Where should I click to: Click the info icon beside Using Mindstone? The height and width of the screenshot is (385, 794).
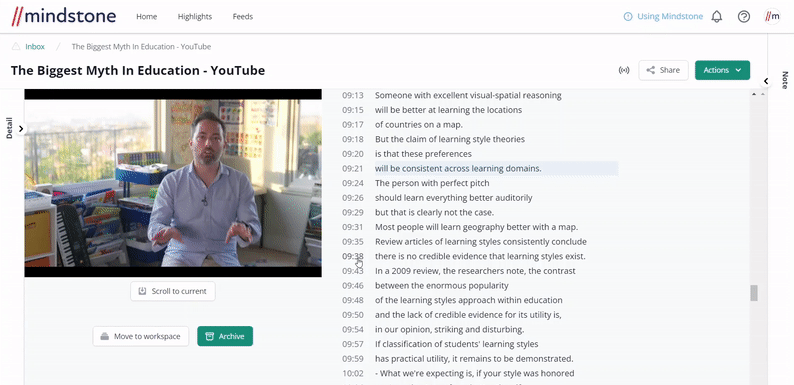point(628,17)
